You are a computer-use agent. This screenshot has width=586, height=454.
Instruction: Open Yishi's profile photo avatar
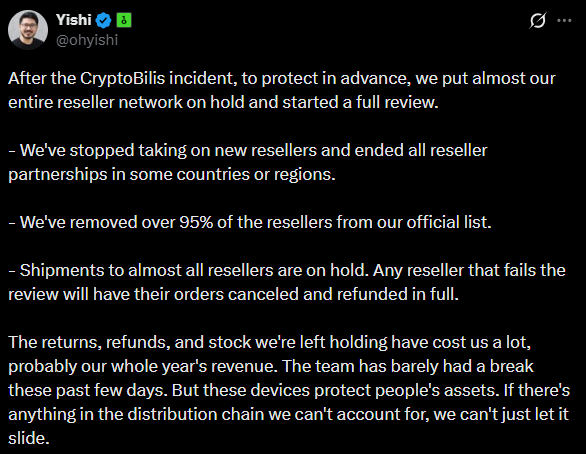pyautogui.click(x=28, y=30)
